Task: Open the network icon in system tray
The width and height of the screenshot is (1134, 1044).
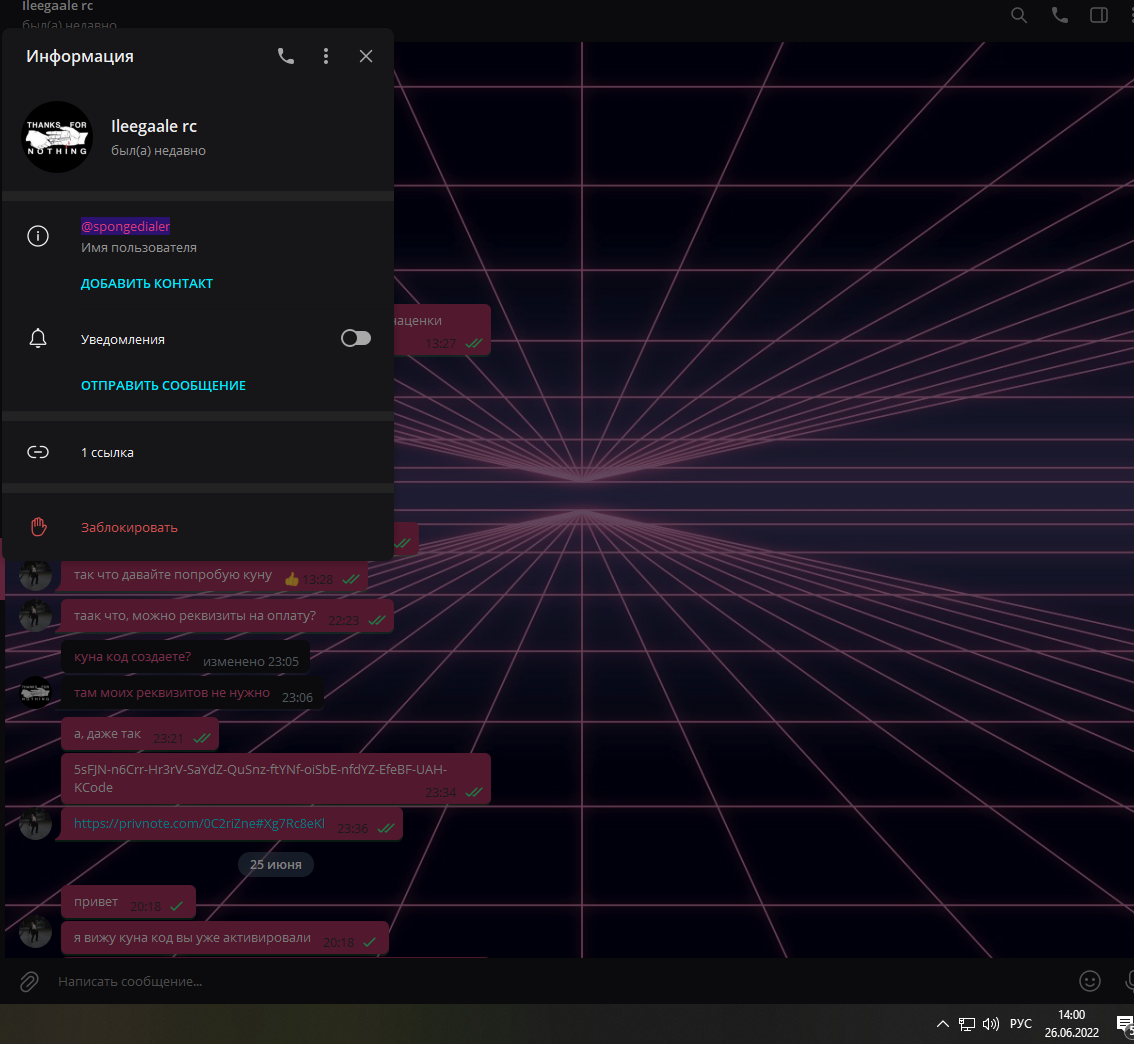Action: tap(966, 1024)
